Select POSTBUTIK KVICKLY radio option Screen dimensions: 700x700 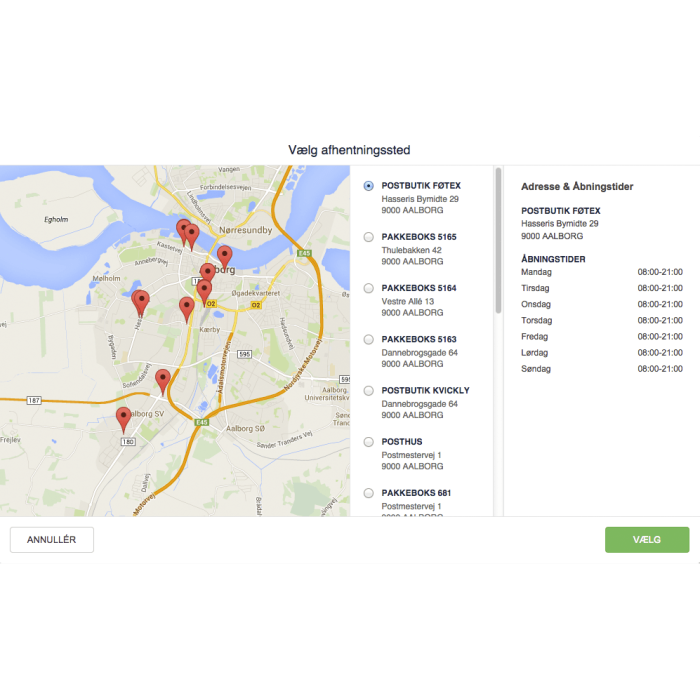(x=368, y=391)
